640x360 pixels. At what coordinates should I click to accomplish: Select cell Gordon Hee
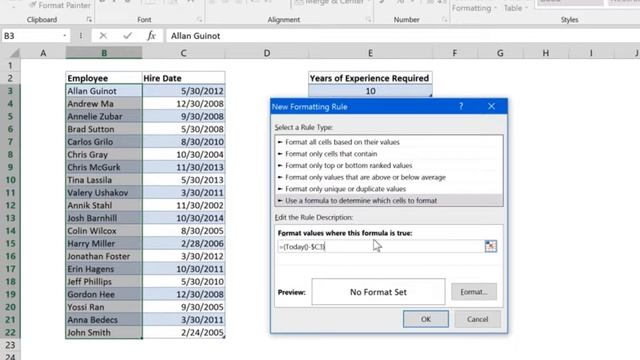point(104,294)
